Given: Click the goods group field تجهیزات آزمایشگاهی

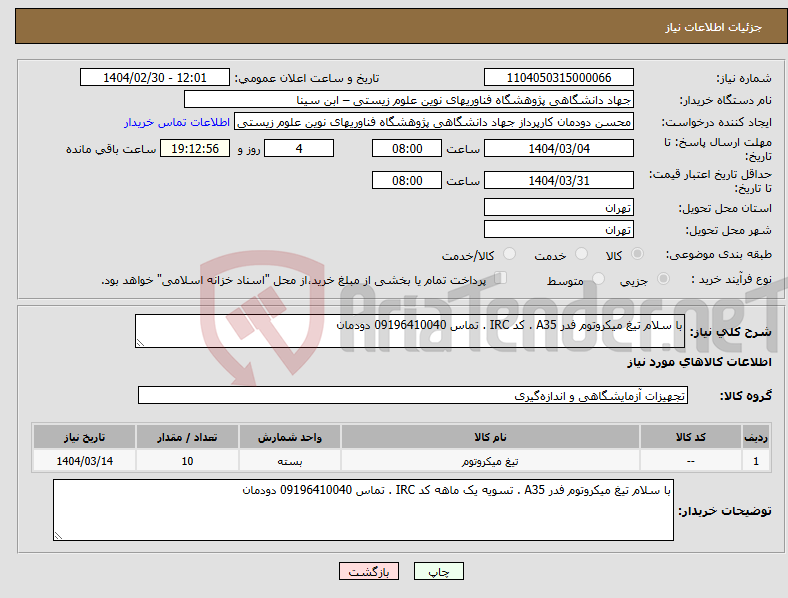Looking at the screenshot, I should (x=413, y=395).
